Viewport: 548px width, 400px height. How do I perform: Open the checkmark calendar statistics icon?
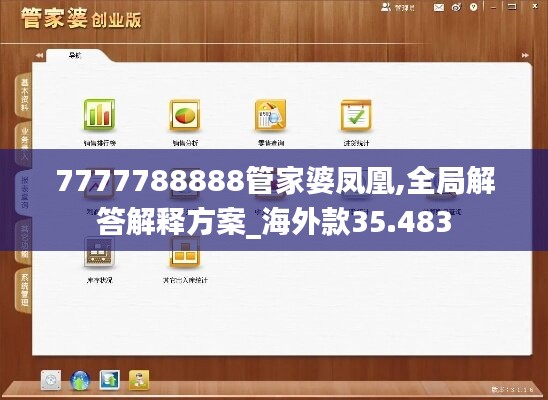click(356, 116)
